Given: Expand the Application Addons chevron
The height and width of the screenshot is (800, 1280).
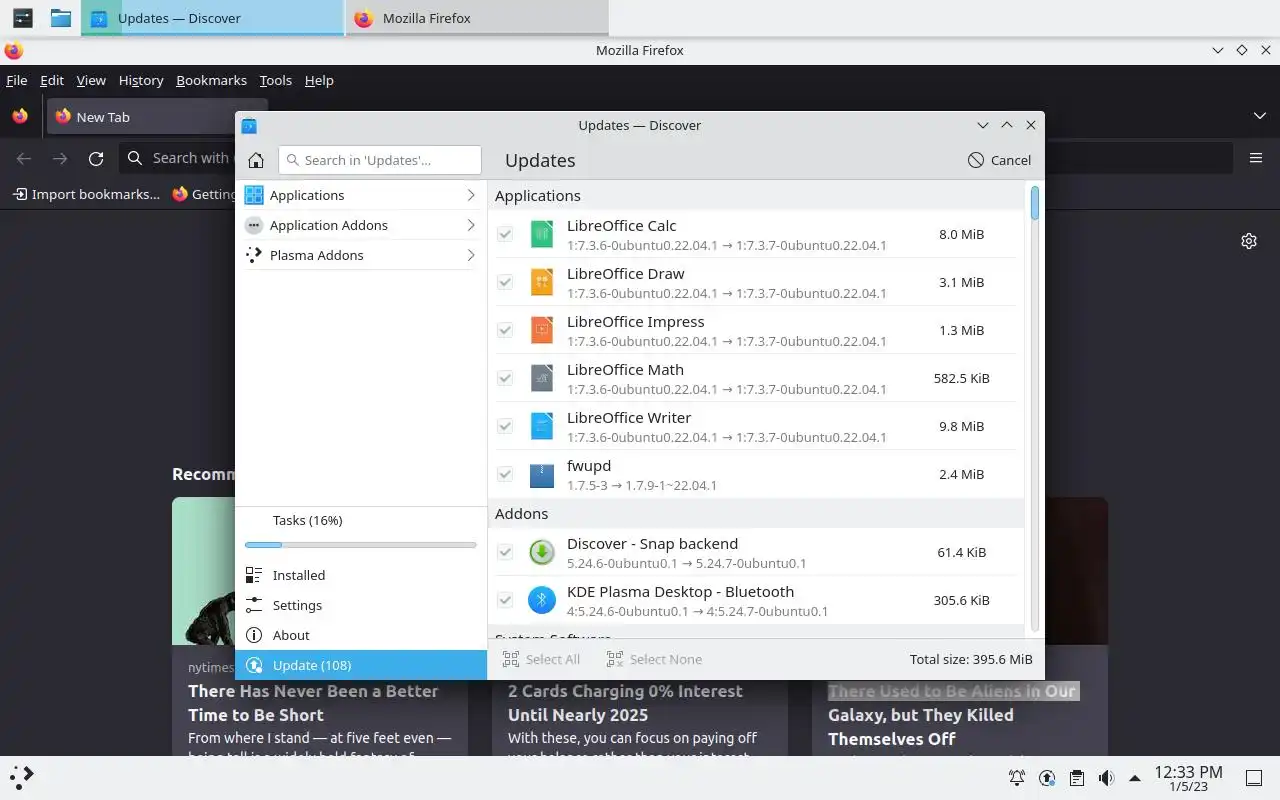Looking at the screenshot, I should point(470,225).
